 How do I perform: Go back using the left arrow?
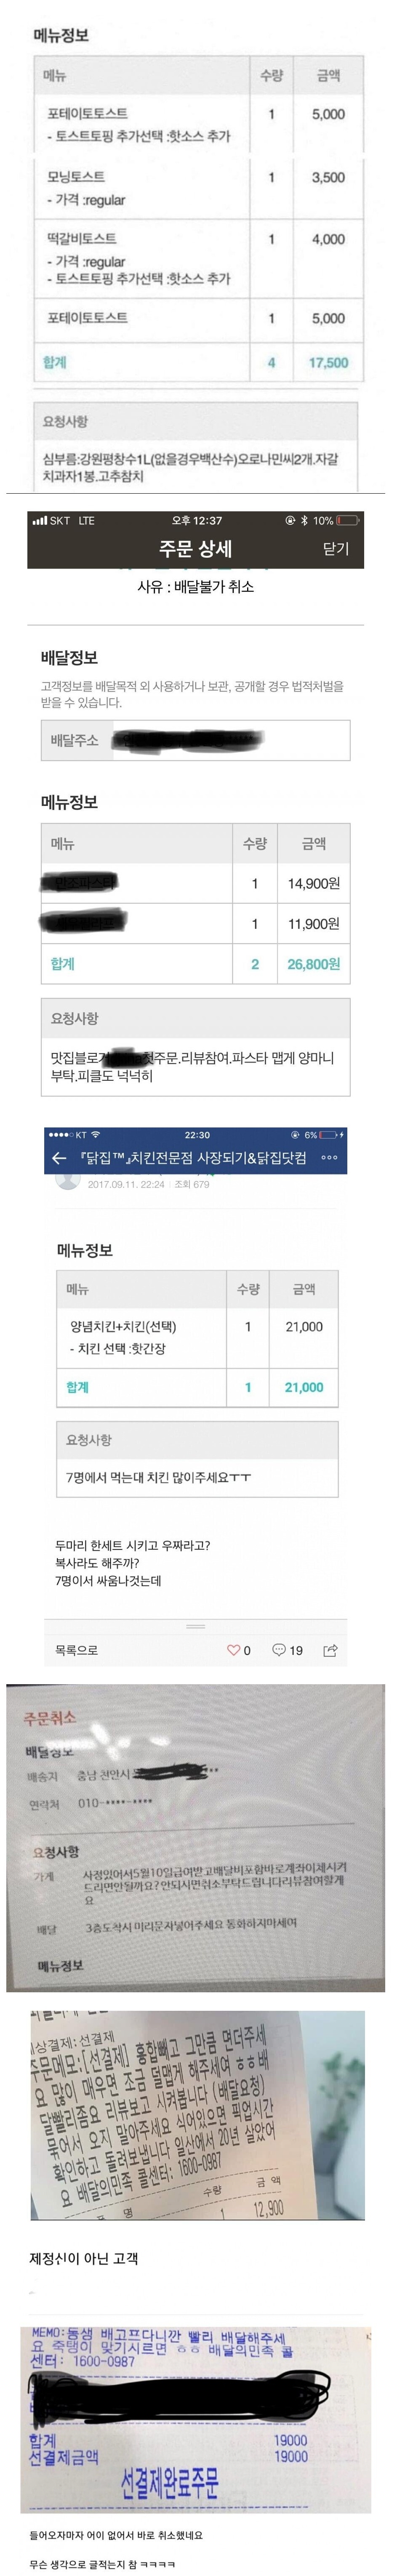click(59, 1157)
